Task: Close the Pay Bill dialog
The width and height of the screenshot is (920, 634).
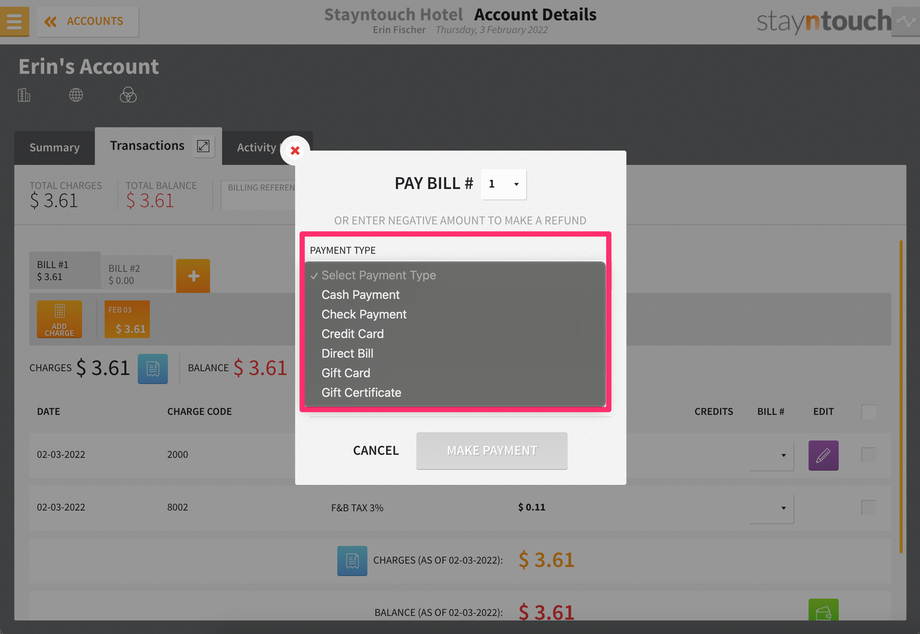Action: [295, 151]
